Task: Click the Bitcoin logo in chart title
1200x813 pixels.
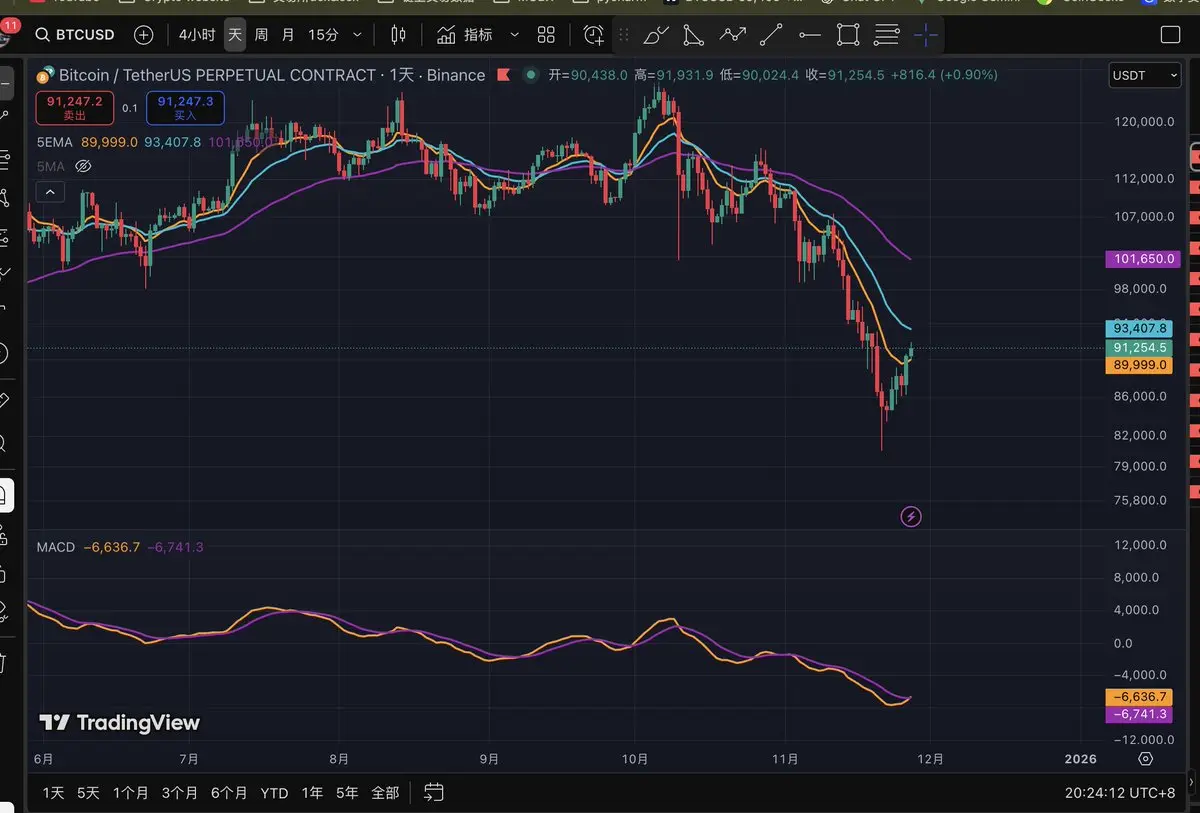Action: point(45,75)
